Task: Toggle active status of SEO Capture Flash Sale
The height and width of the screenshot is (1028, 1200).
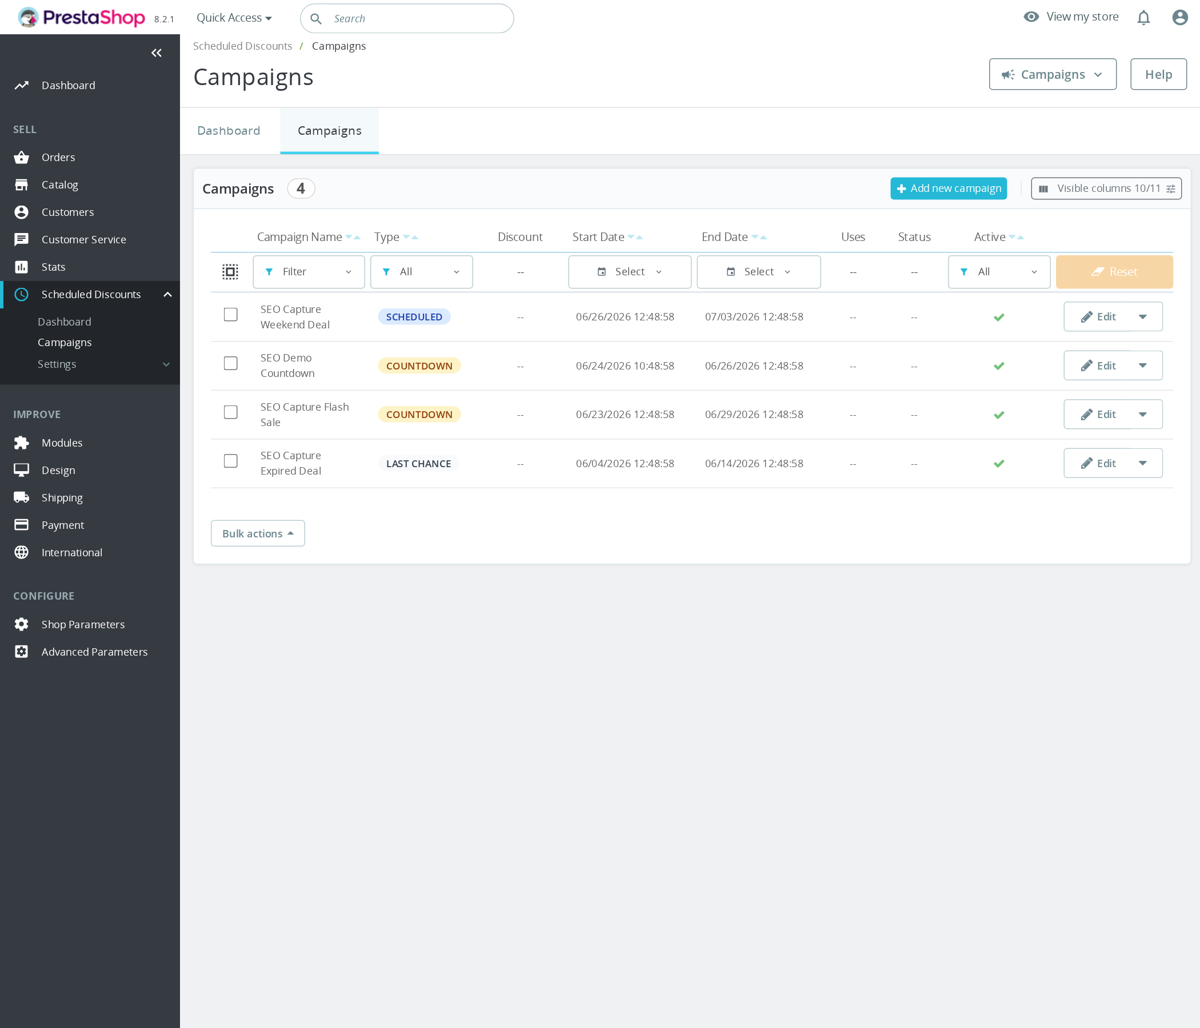Action: click(x=998, y=415)
